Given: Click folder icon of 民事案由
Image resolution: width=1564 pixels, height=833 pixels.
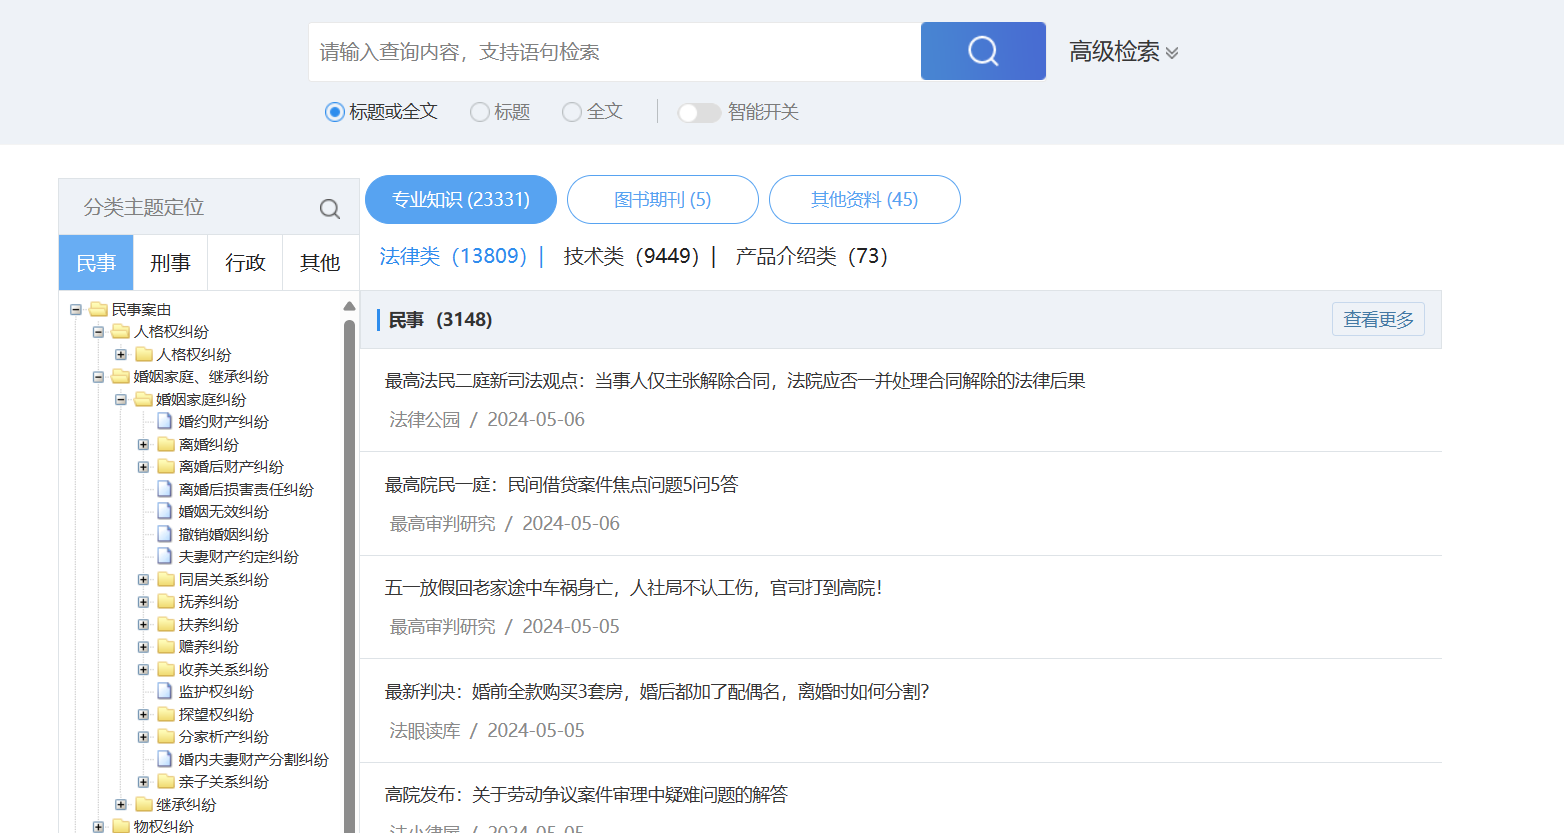Looking at the screenshot, I should (98, 309).
